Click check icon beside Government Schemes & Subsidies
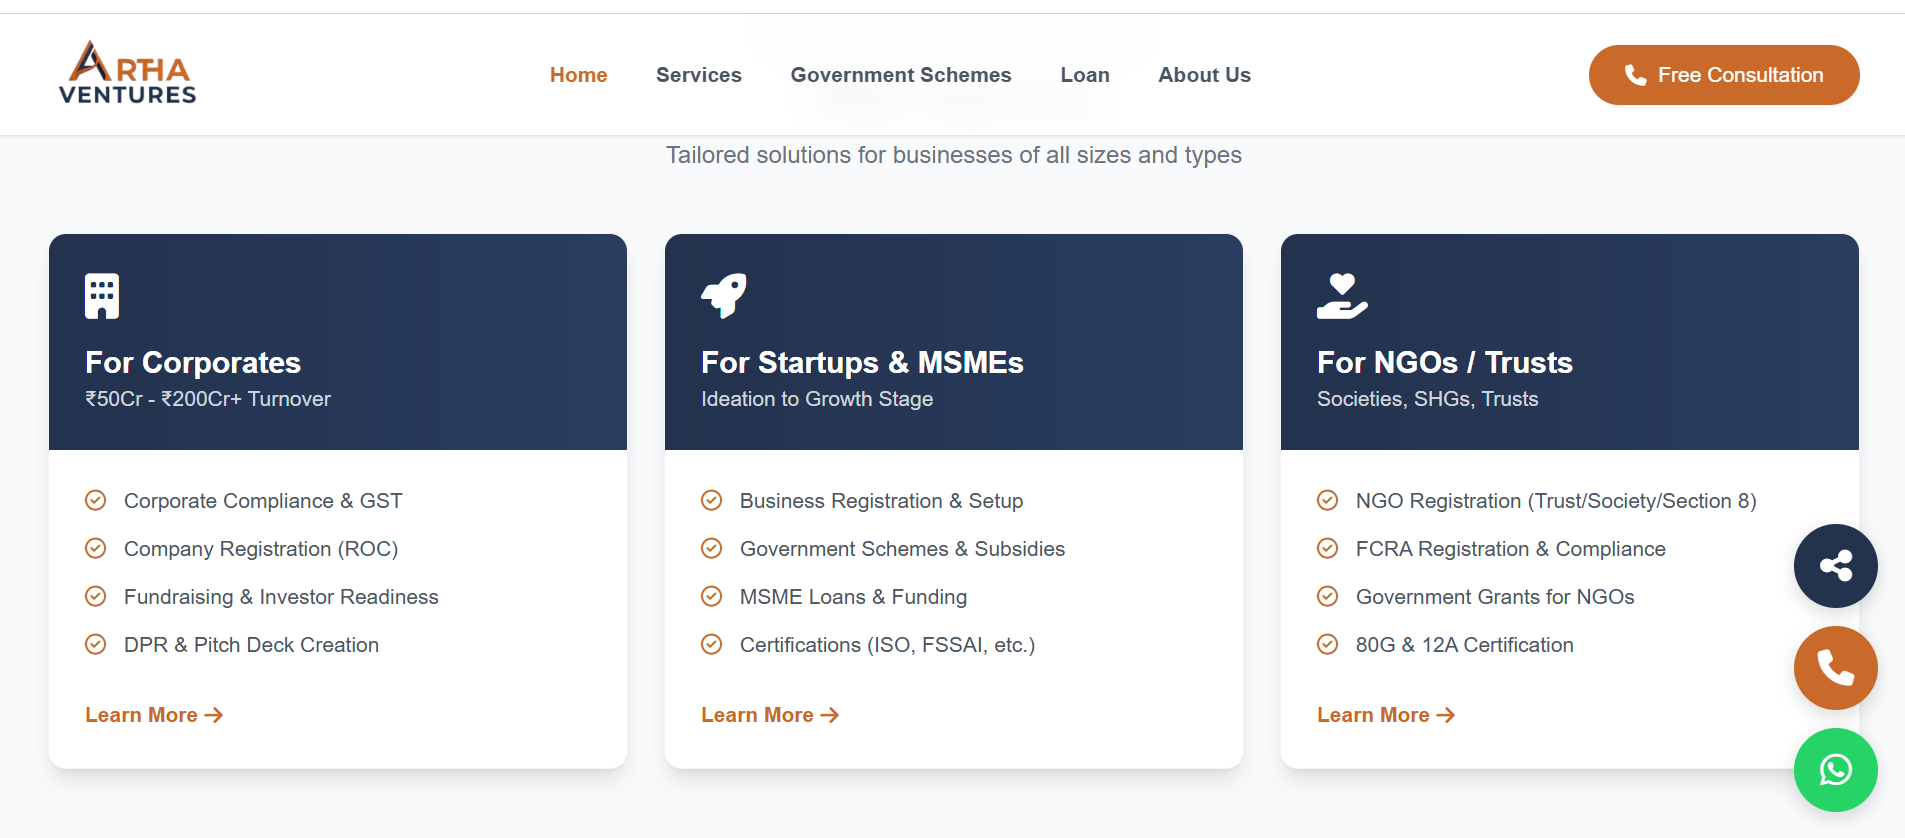The image size is (1905, 838). tap(712, 548)
